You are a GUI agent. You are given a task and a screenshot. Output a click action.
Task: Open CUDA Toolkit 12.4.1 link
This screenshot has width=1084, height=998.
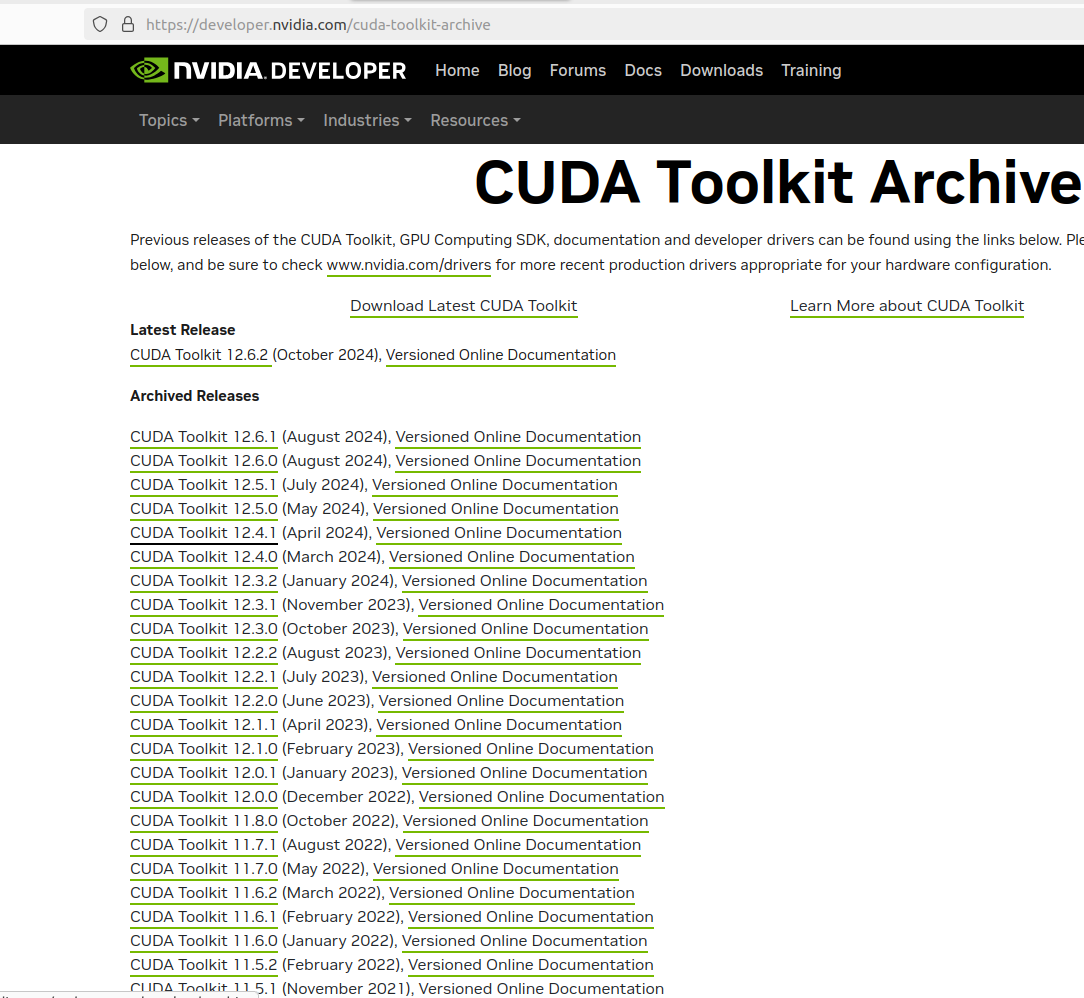coord(203,534)
